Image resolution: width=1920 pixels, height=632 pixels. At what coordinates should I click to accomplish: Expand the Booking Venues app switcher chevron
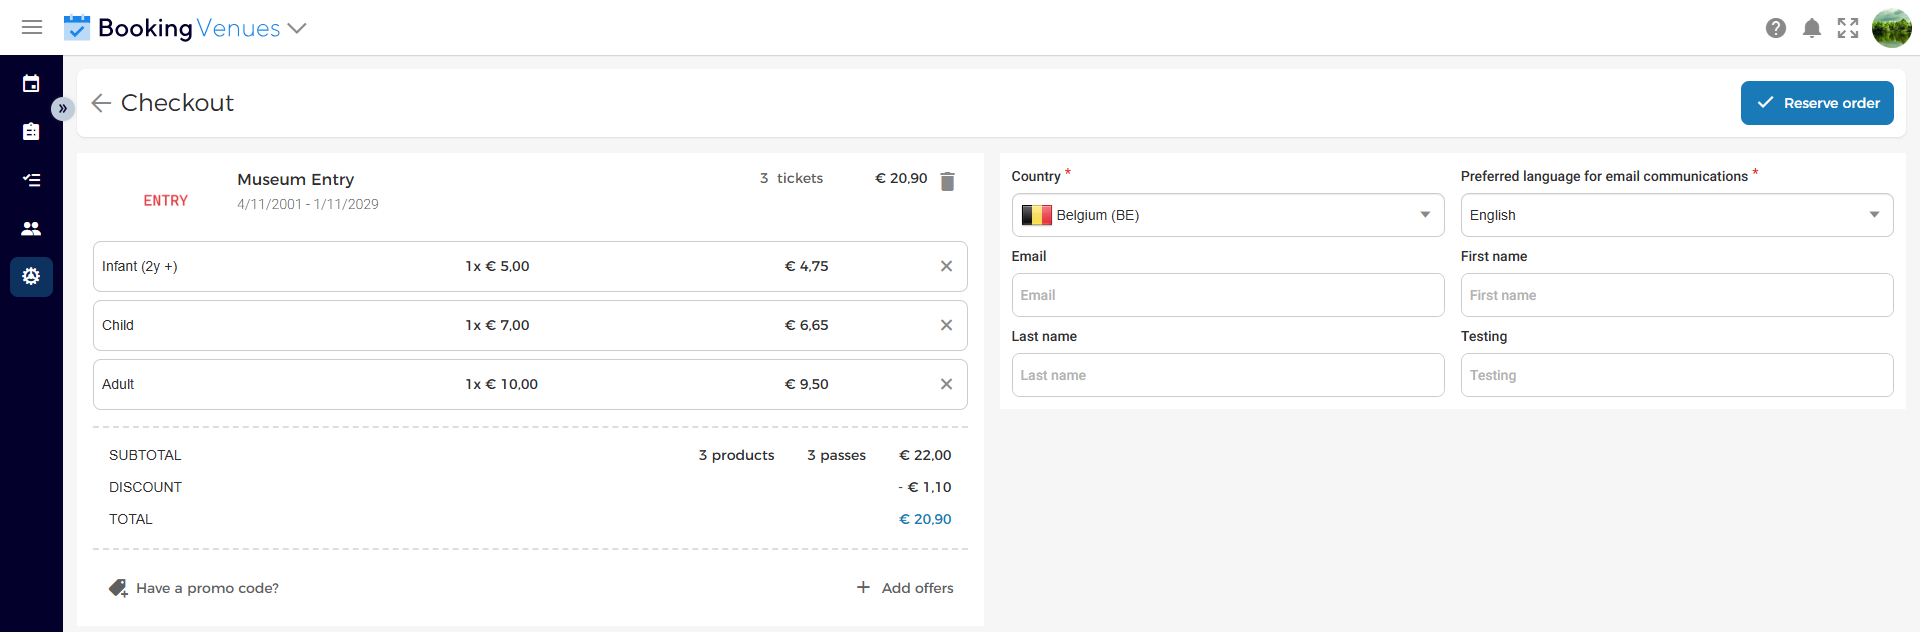[297, 28]
